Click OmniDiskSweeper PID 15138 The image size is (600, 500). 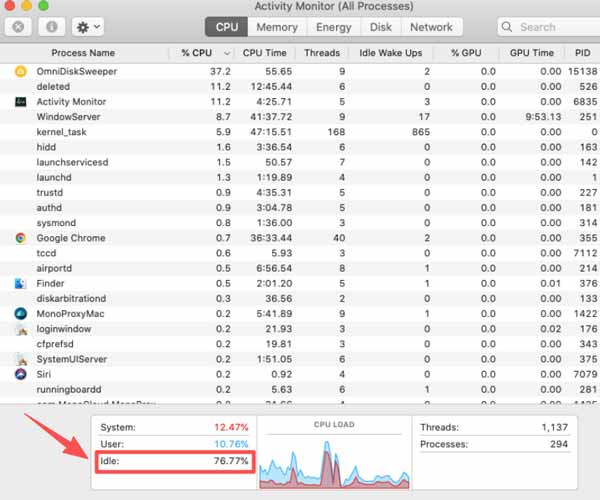click(x=583, y=72)
